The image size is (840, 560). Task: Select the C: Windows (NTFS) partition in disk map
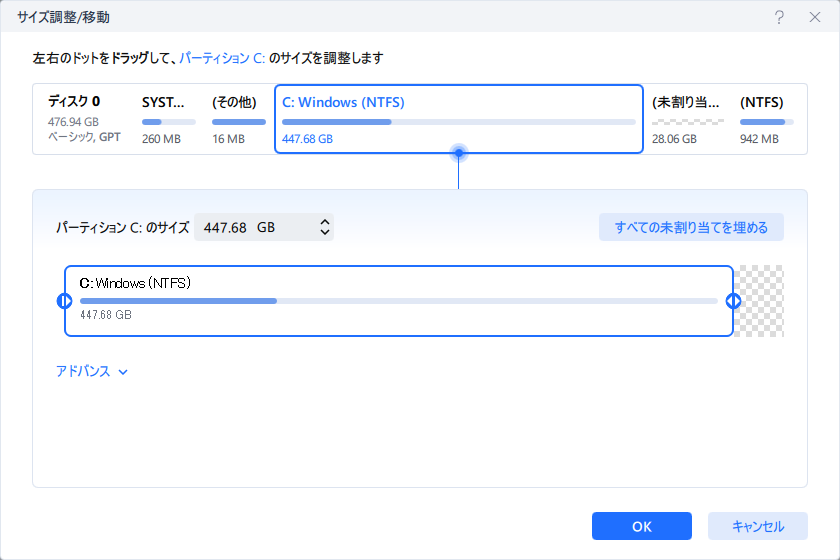459,119
